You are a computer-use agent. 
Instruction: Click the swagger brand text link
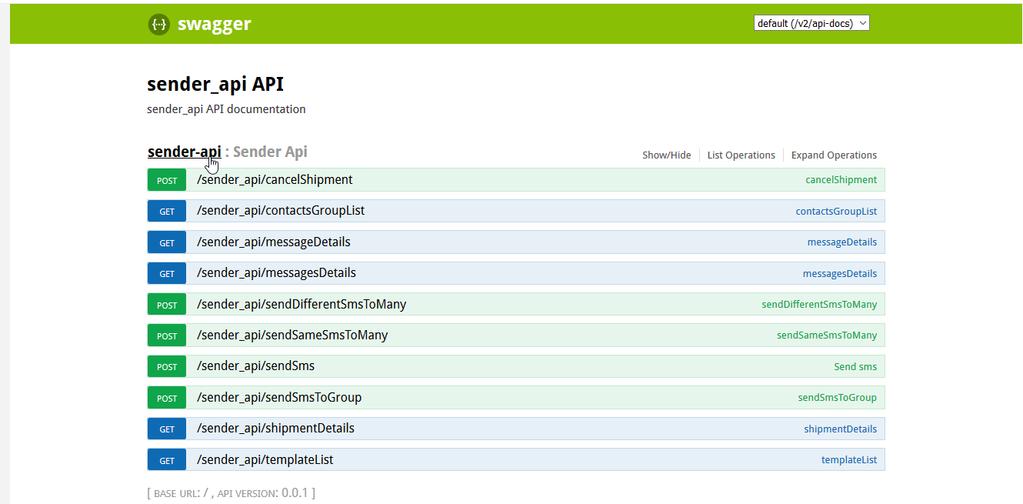(x=214, y=24)
